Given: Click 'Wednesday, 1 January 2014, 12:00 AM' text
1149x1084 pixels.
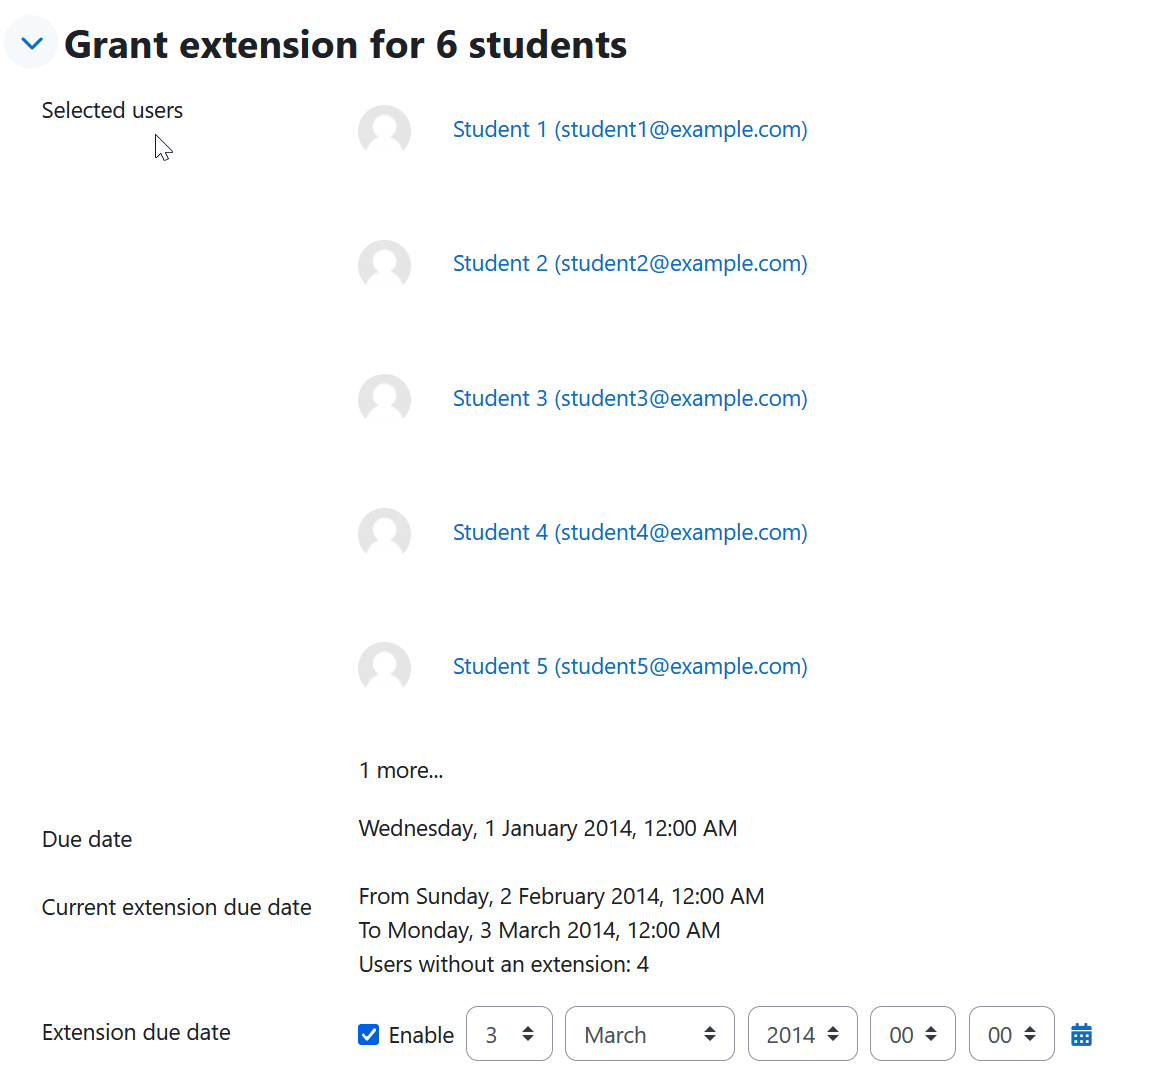Looking at the screenshot, I should tap(547, 828).
